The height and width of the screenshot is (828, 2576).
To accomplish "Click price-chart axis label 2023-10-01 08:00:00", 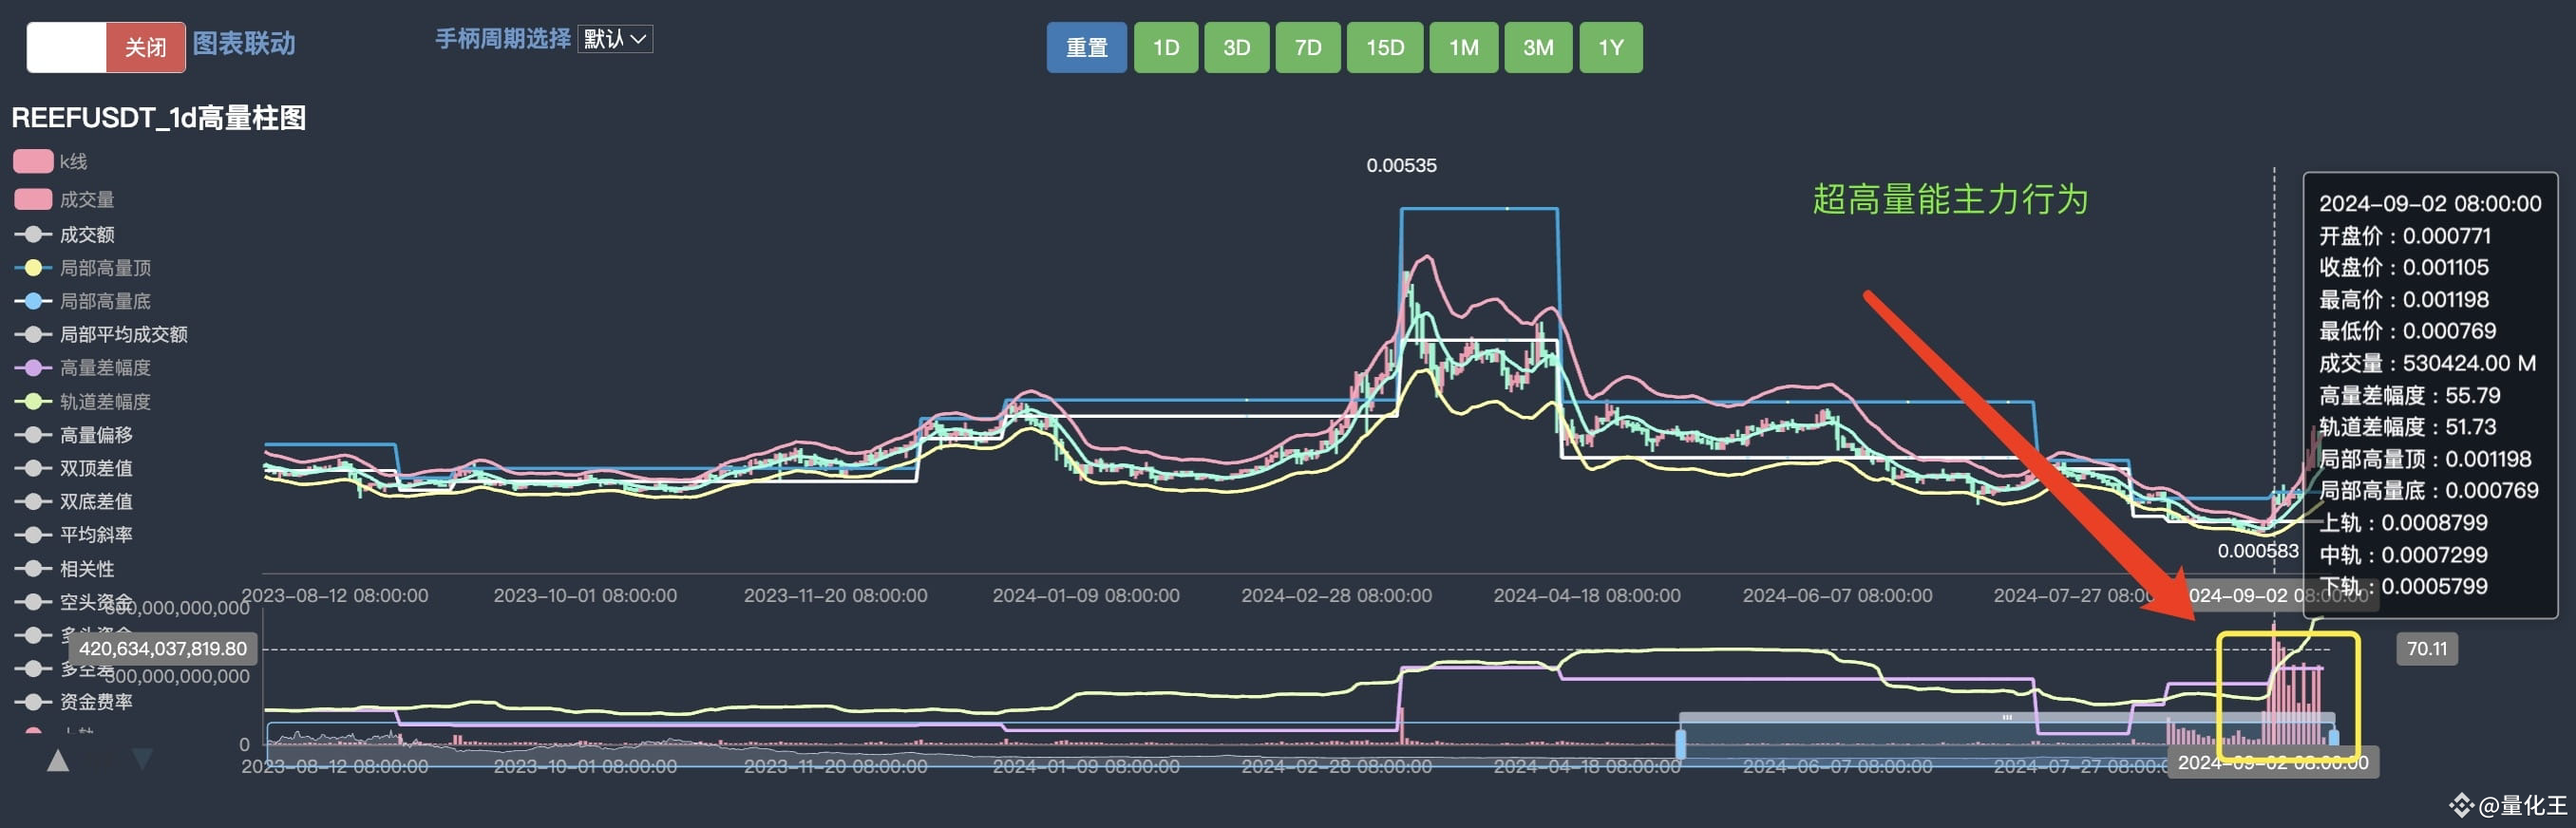I will (585, 595).
